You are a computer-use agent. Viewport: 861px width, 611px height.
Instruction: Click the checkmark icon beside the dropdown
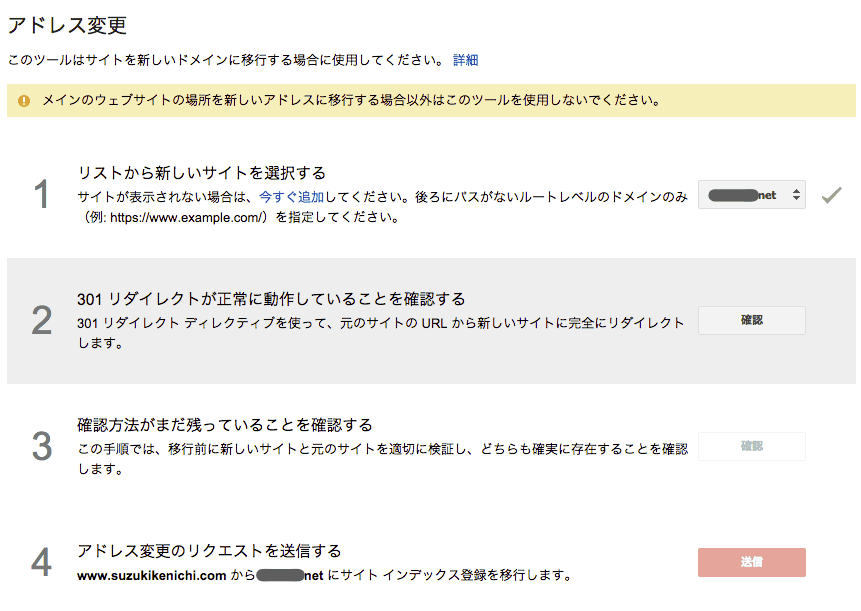tap(831, 196)
